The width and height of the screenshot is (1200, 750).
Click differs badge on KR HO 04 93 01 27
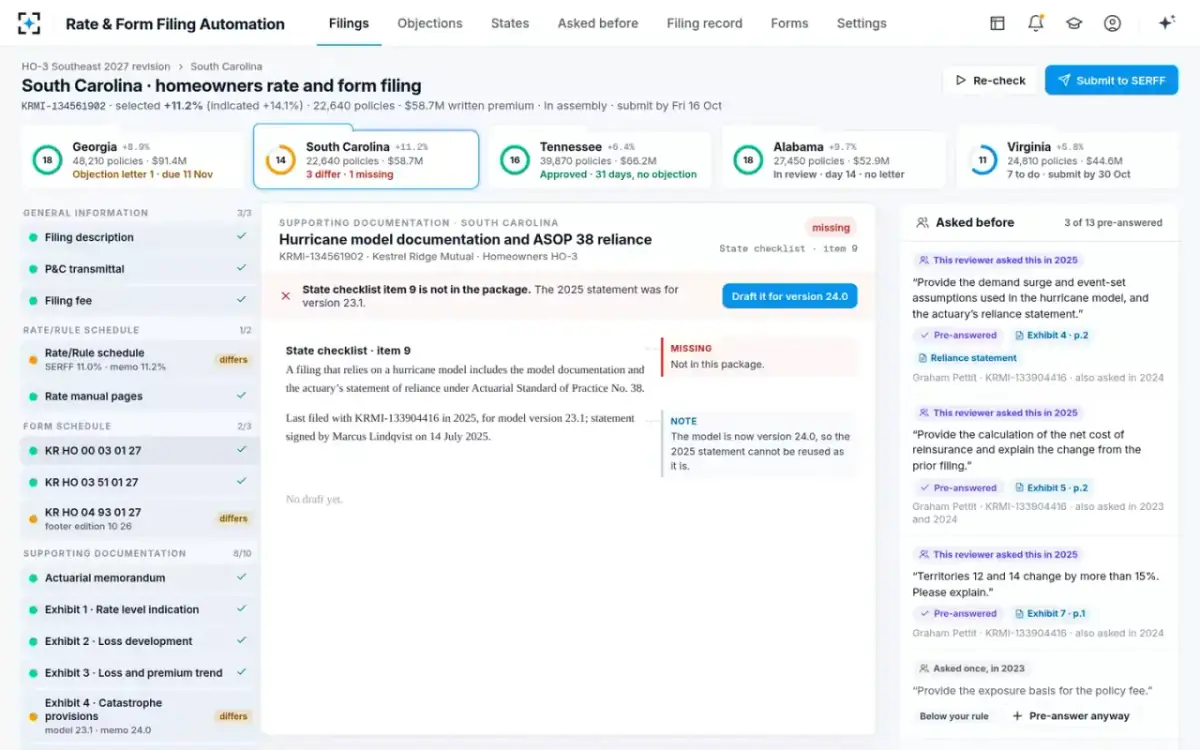[233, 518]
